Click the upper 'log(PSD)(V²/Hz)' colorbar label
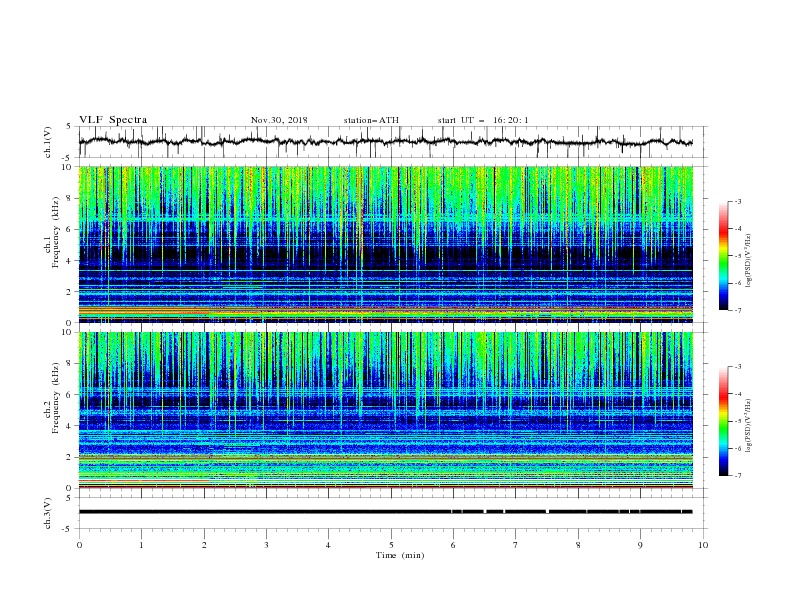Image resolution: width=792 pixels, height=612 pixels. click(x=749, y=261)
